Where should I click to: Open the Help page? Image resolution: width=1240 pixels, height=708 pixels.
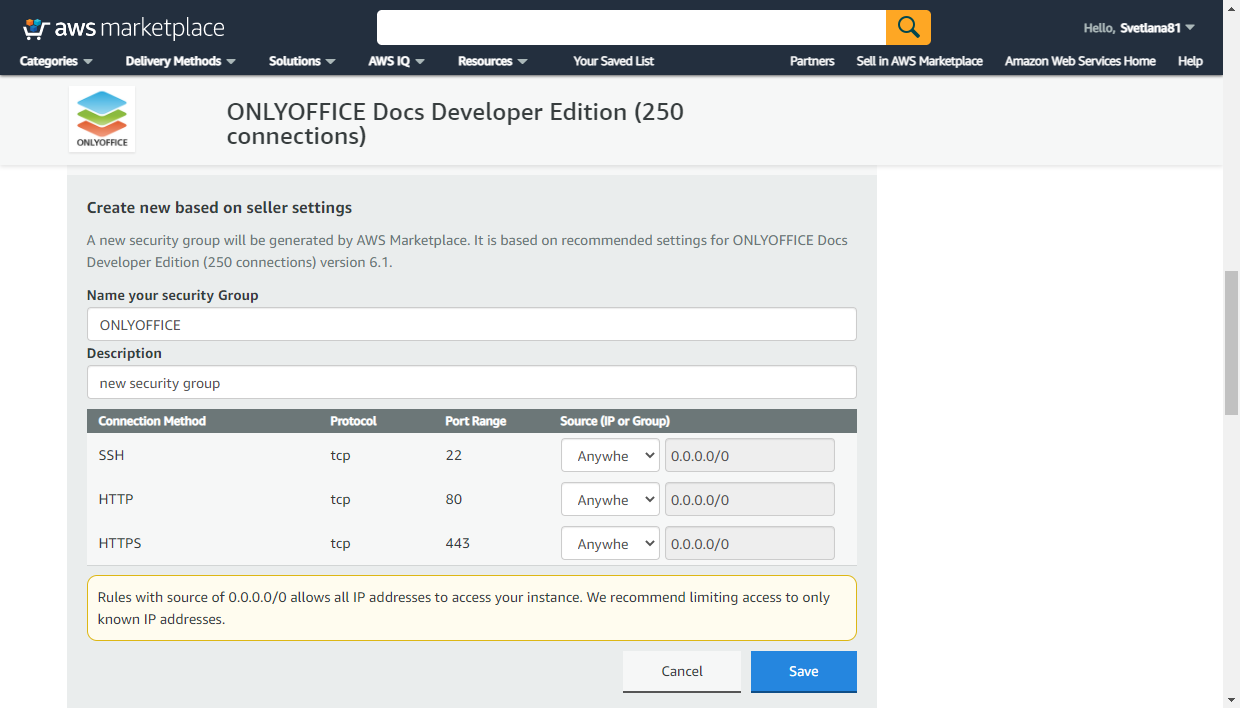1189,61
